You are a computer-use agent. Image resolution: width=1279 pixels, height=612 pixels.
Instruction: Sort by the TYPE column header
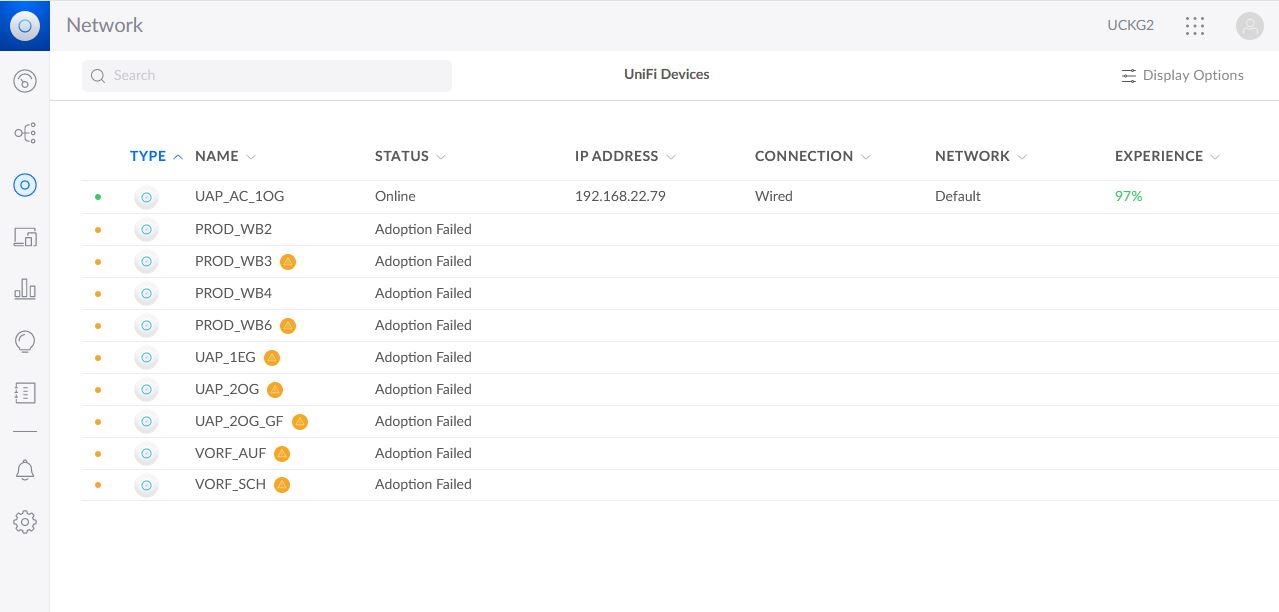pyautogui.click(x=148, y=156)
